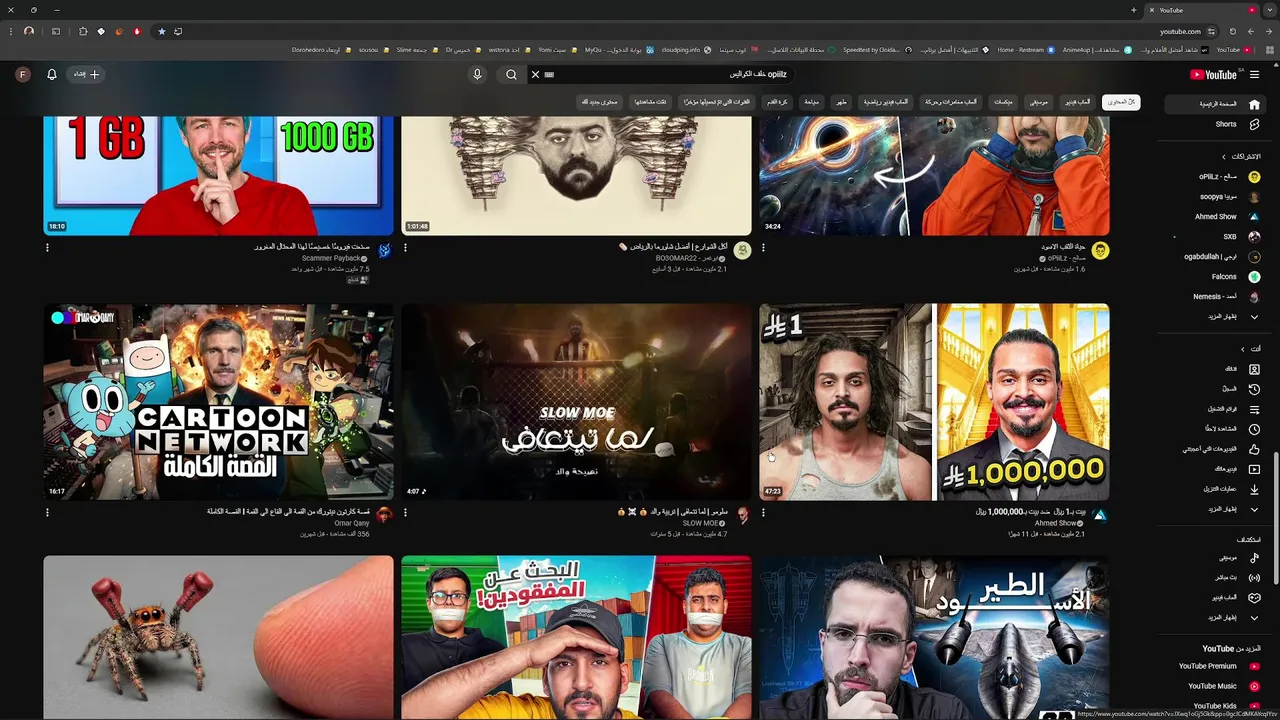Select the All content filter chip

(x=1121, y=102)
